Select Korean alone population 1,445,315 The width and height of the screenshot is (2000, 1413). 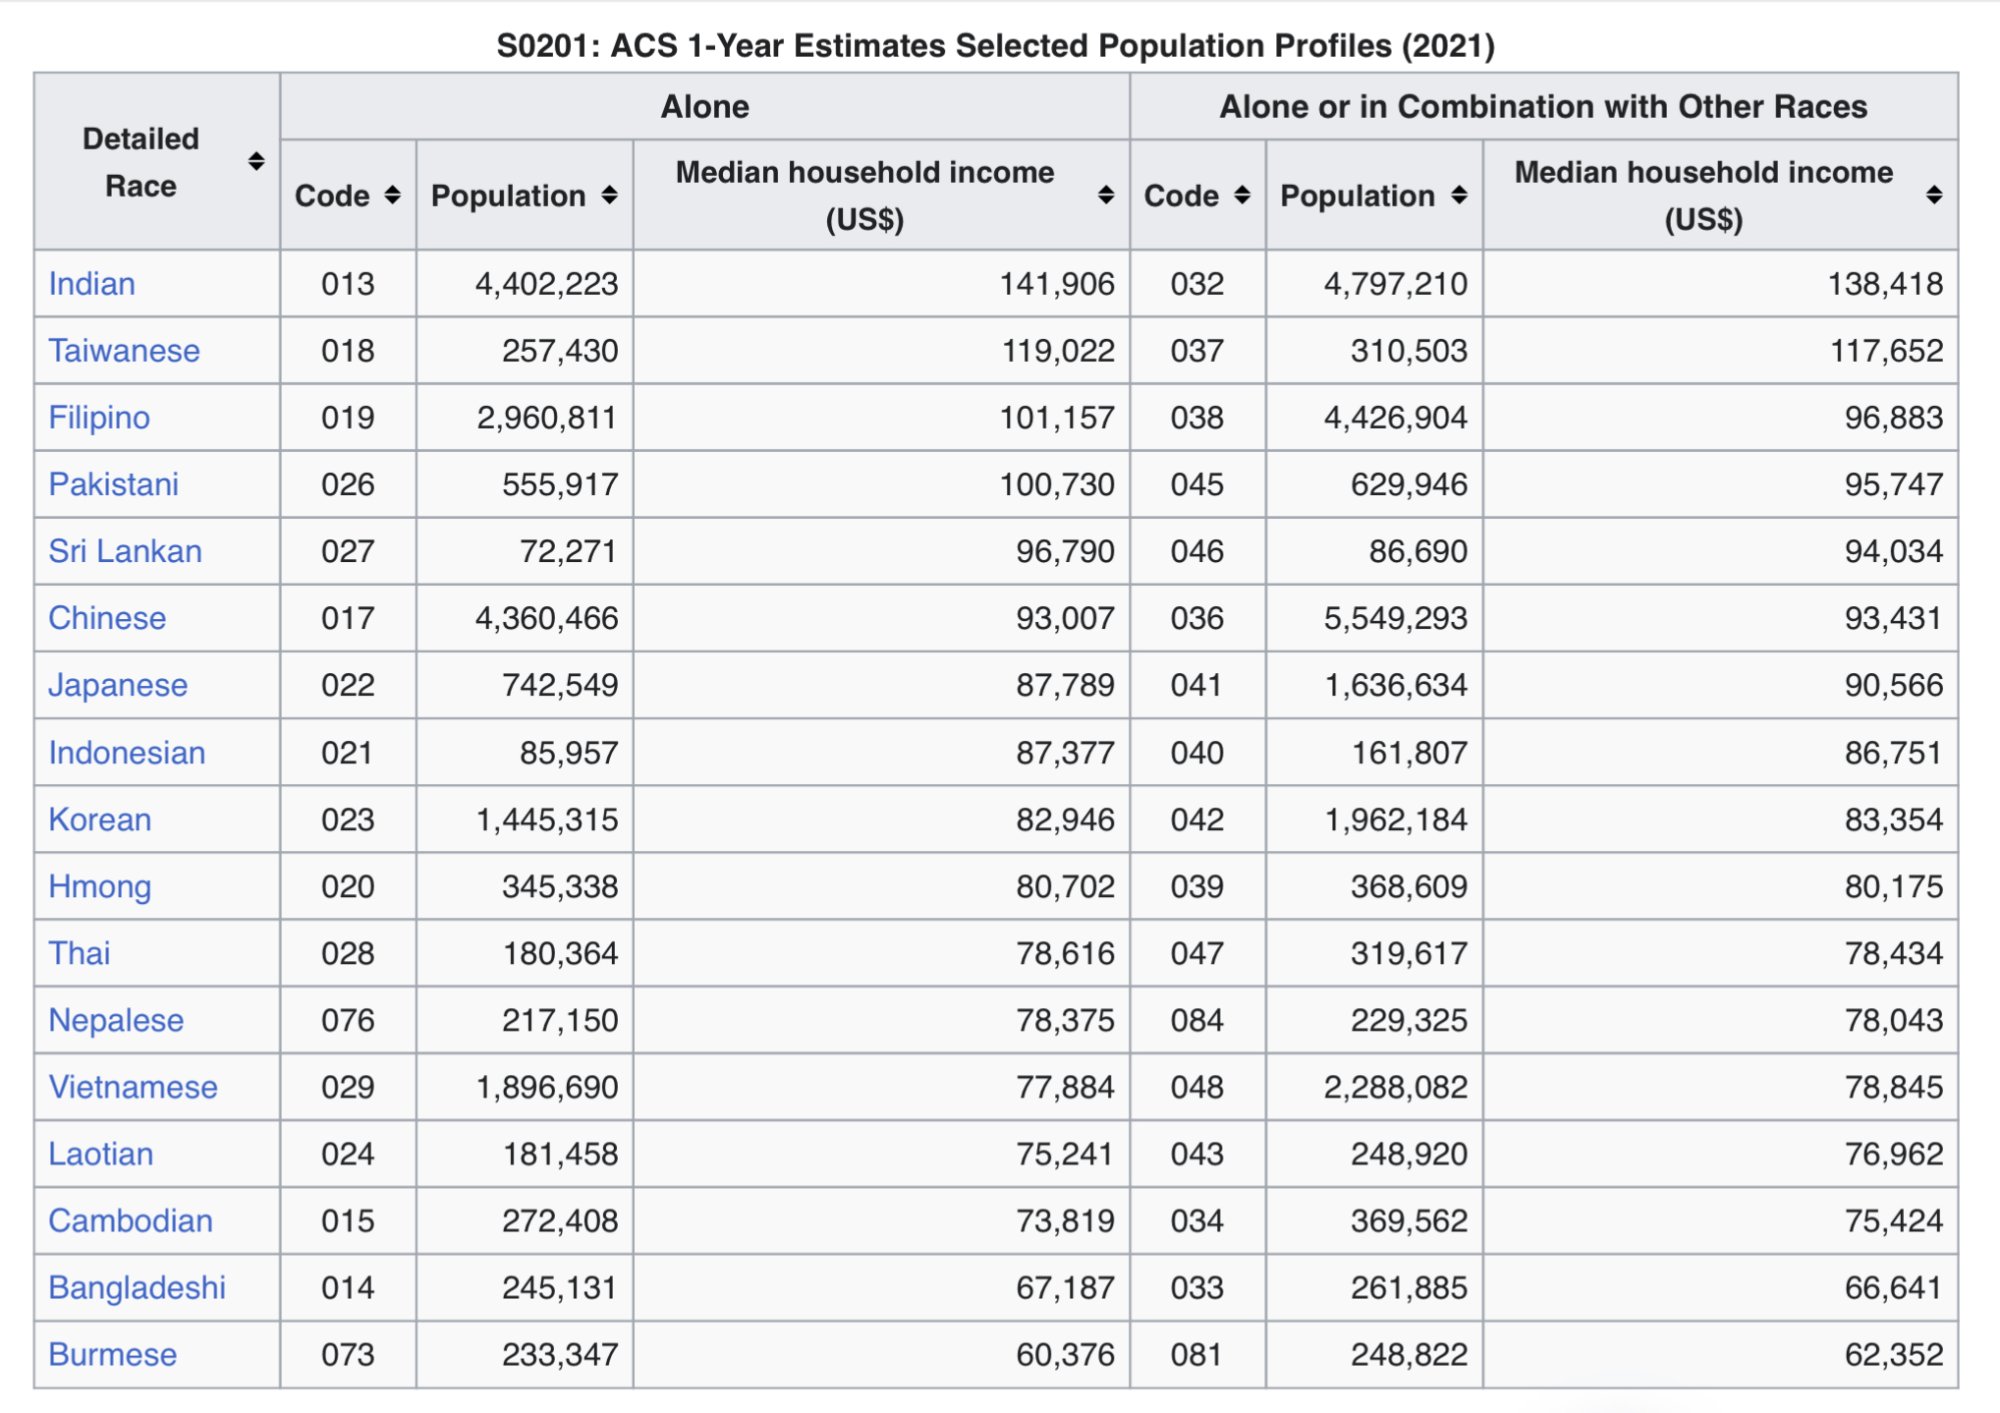click(x=547, y=820)
